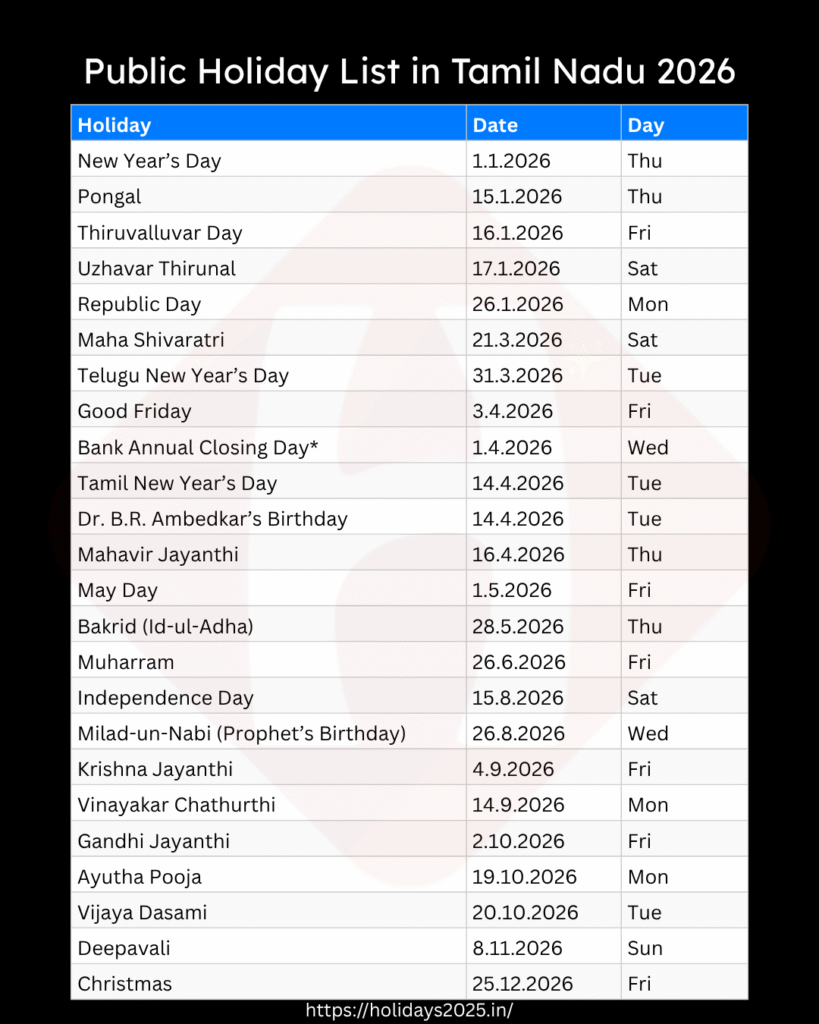This screenshot has width=819, height=1024.
Task: Click the Holiday column header
Action: [x=114, y=125]
